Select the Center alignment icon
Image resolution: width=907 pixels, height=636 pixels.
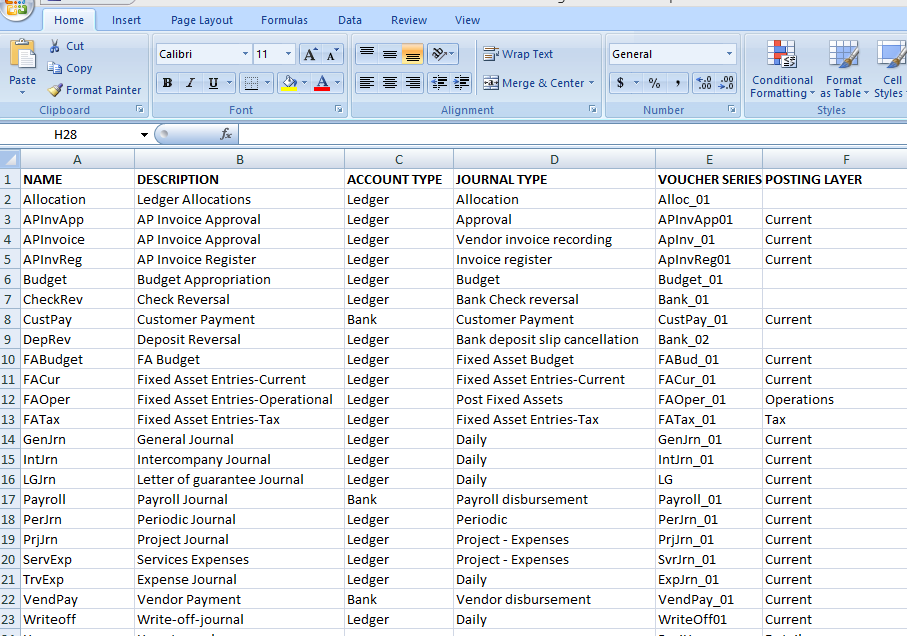tap(389, 83)
